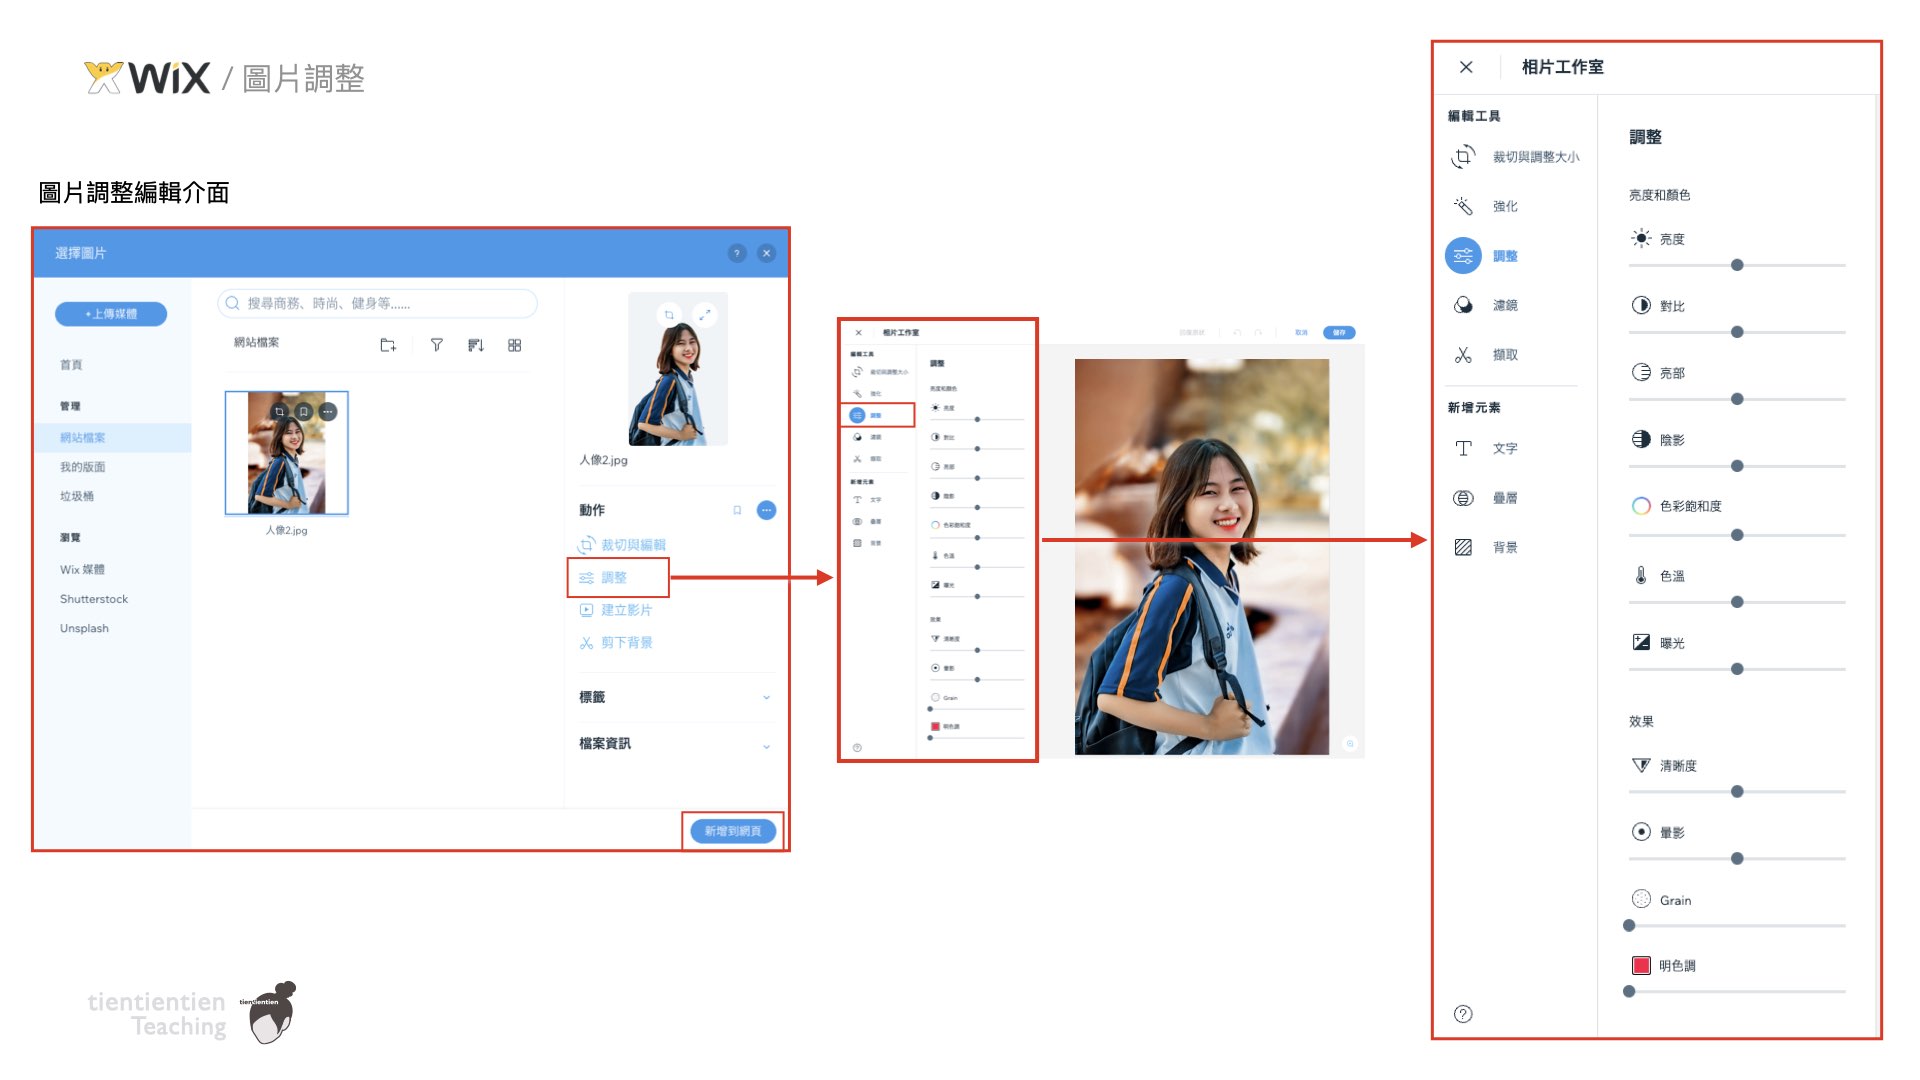1920x1080 pixels.
Task: Click the Enhance magic wand icon
Action: click(x=1463, y=206)
